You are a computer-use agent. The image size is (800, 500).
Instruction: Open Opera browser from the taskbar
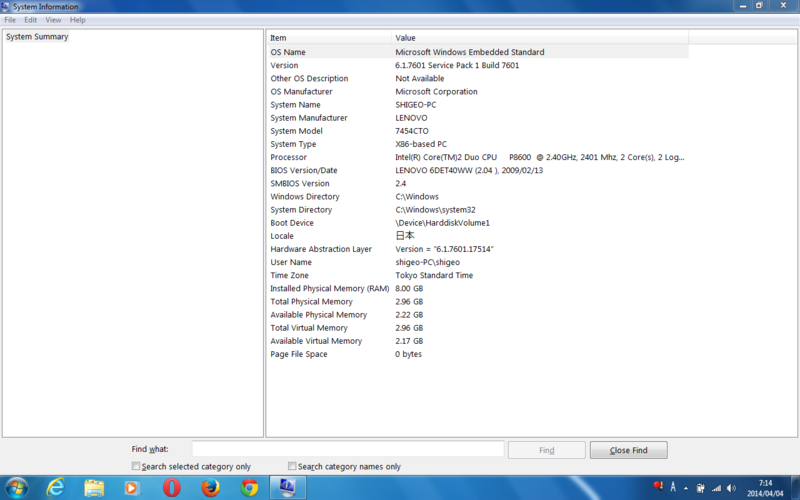[171, 488]
